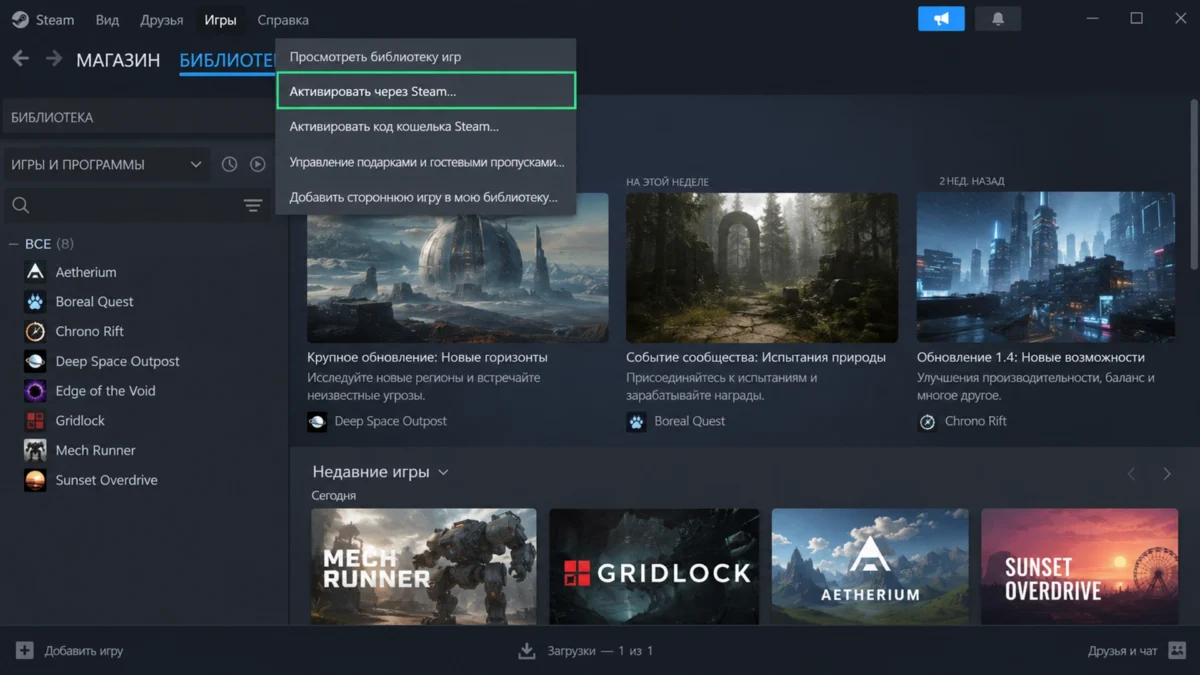Select Добавить стороннюю игру в мою библиотеку…
The image size is (1200, 675).
click(x=426, y=197)
